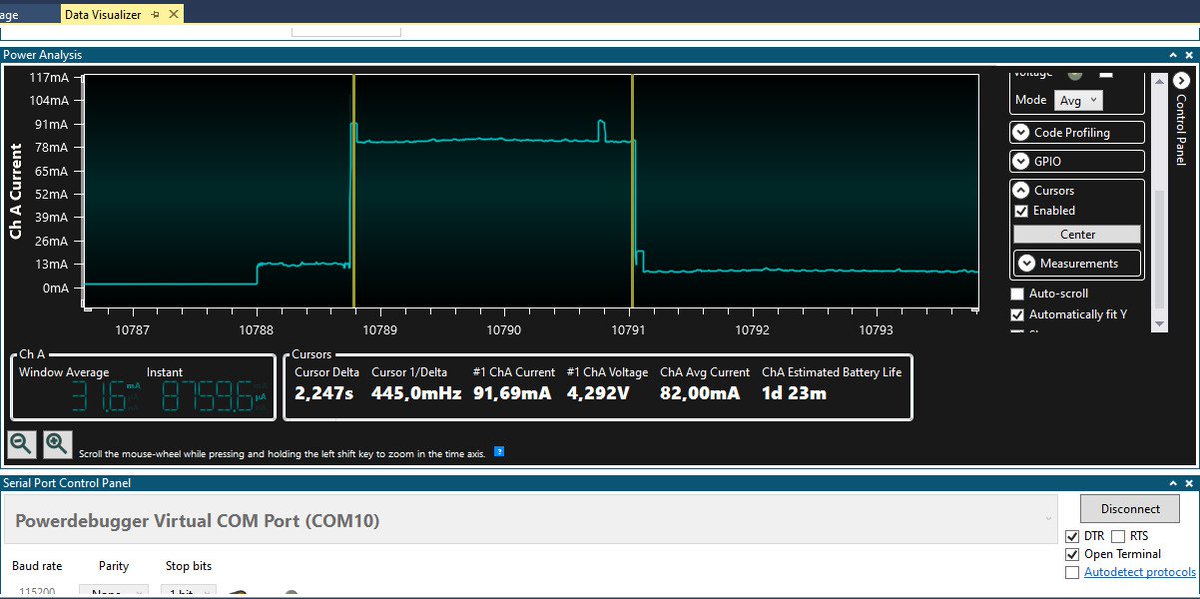Collapse the Serial Port Control Panel

point(1174,483)
